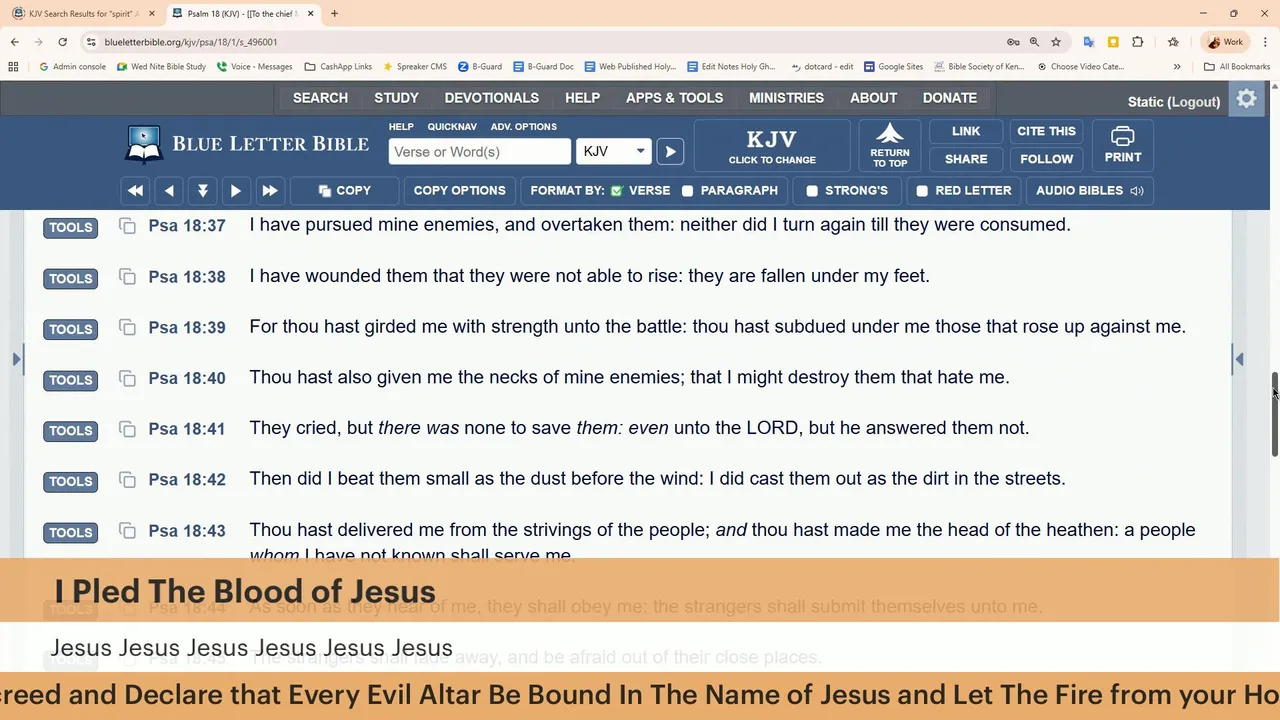Viewport: 1280px width, 720px height.
Task: Click Return to Top button
Action: (890, 146)
